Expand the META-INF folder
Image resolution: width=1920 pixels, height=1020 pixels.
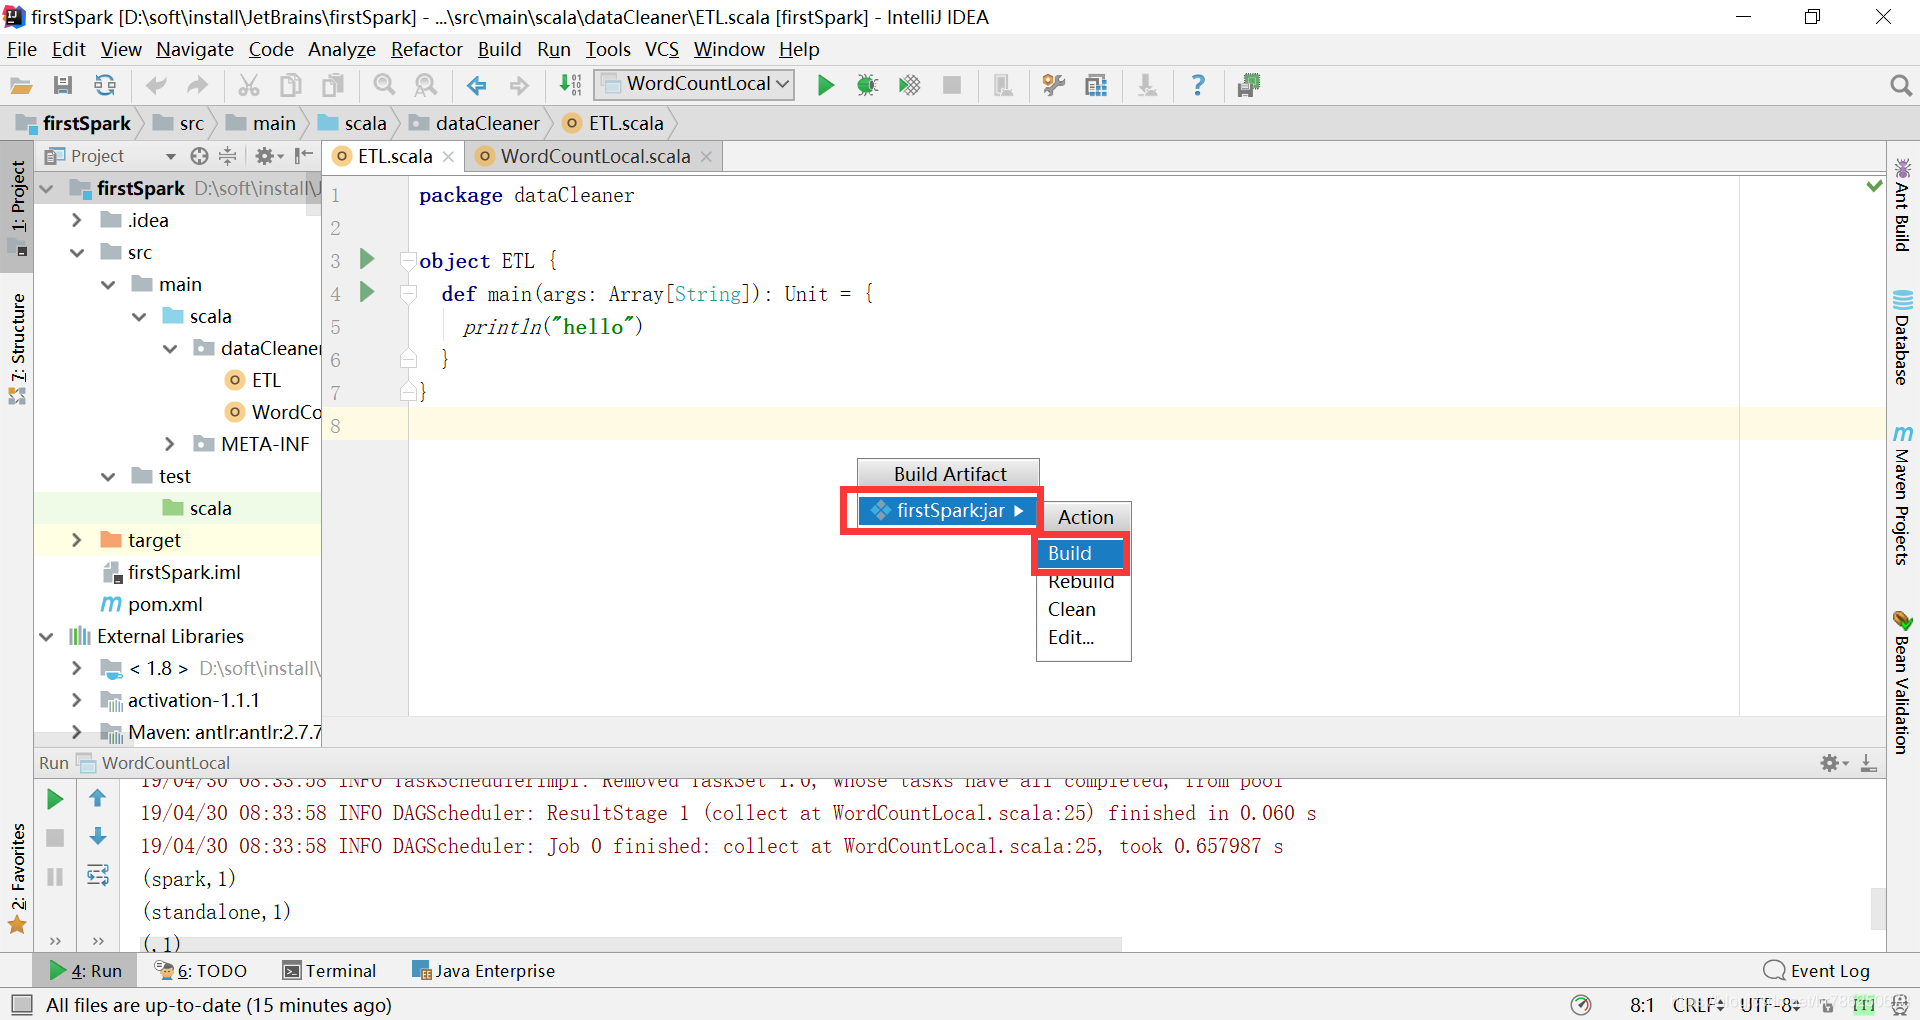coord(170,444)
